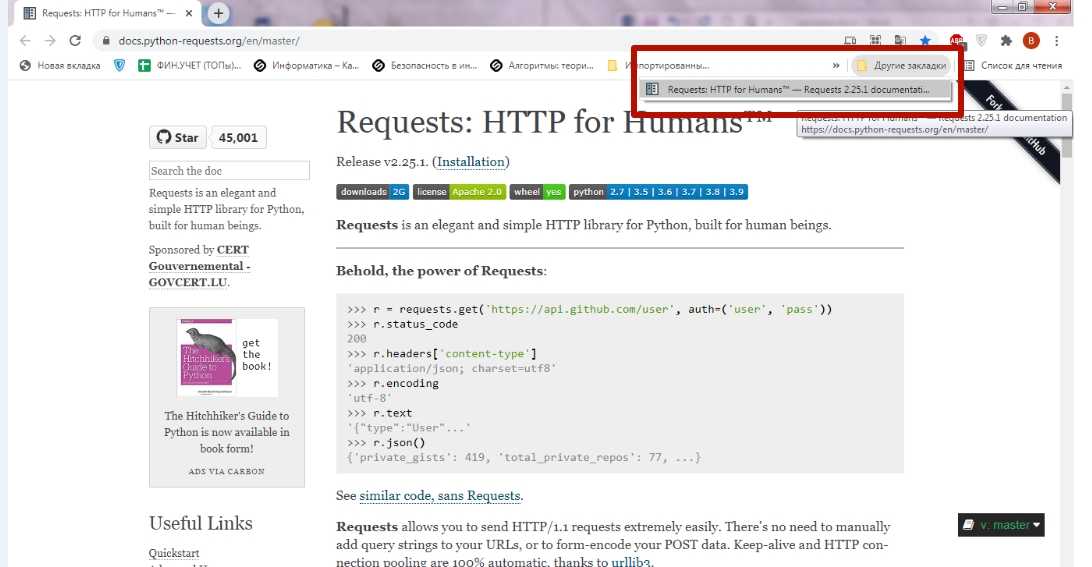The width and height of the screenshot is (1092, 567).
Task: Open the Installation link
Action: (472, 162)
